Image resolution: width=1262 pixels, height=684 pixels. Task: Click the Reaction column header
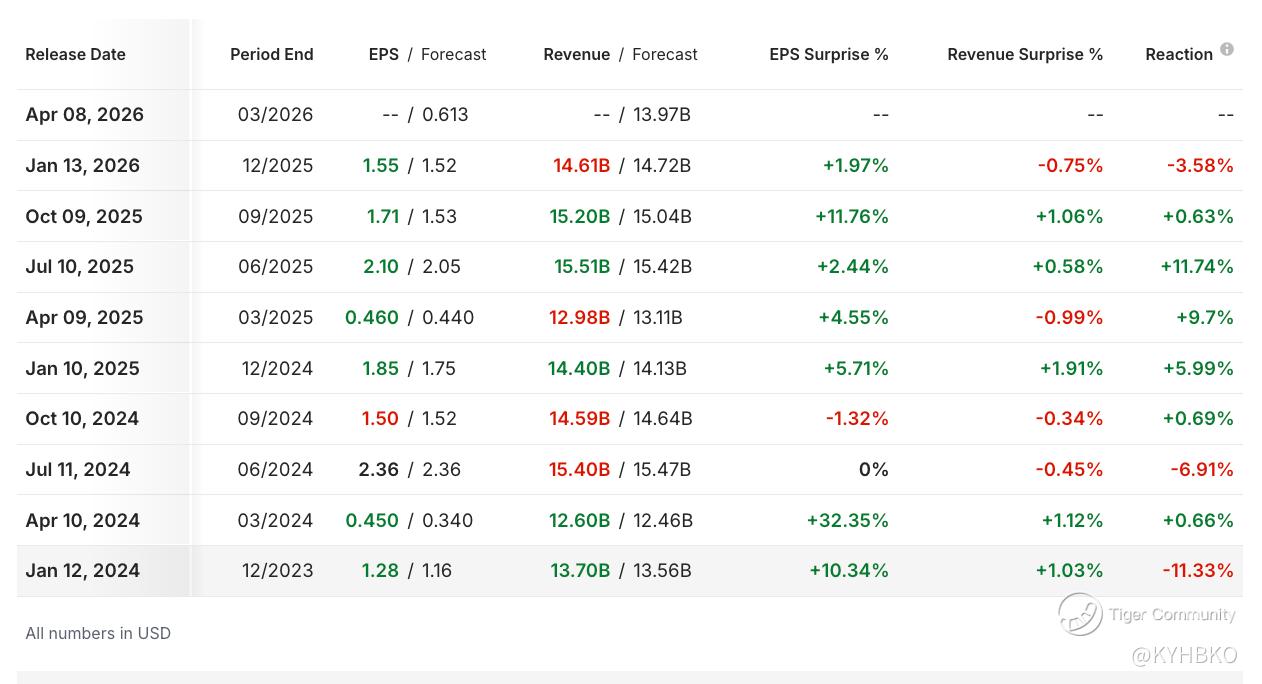[x=1178, y=54]
